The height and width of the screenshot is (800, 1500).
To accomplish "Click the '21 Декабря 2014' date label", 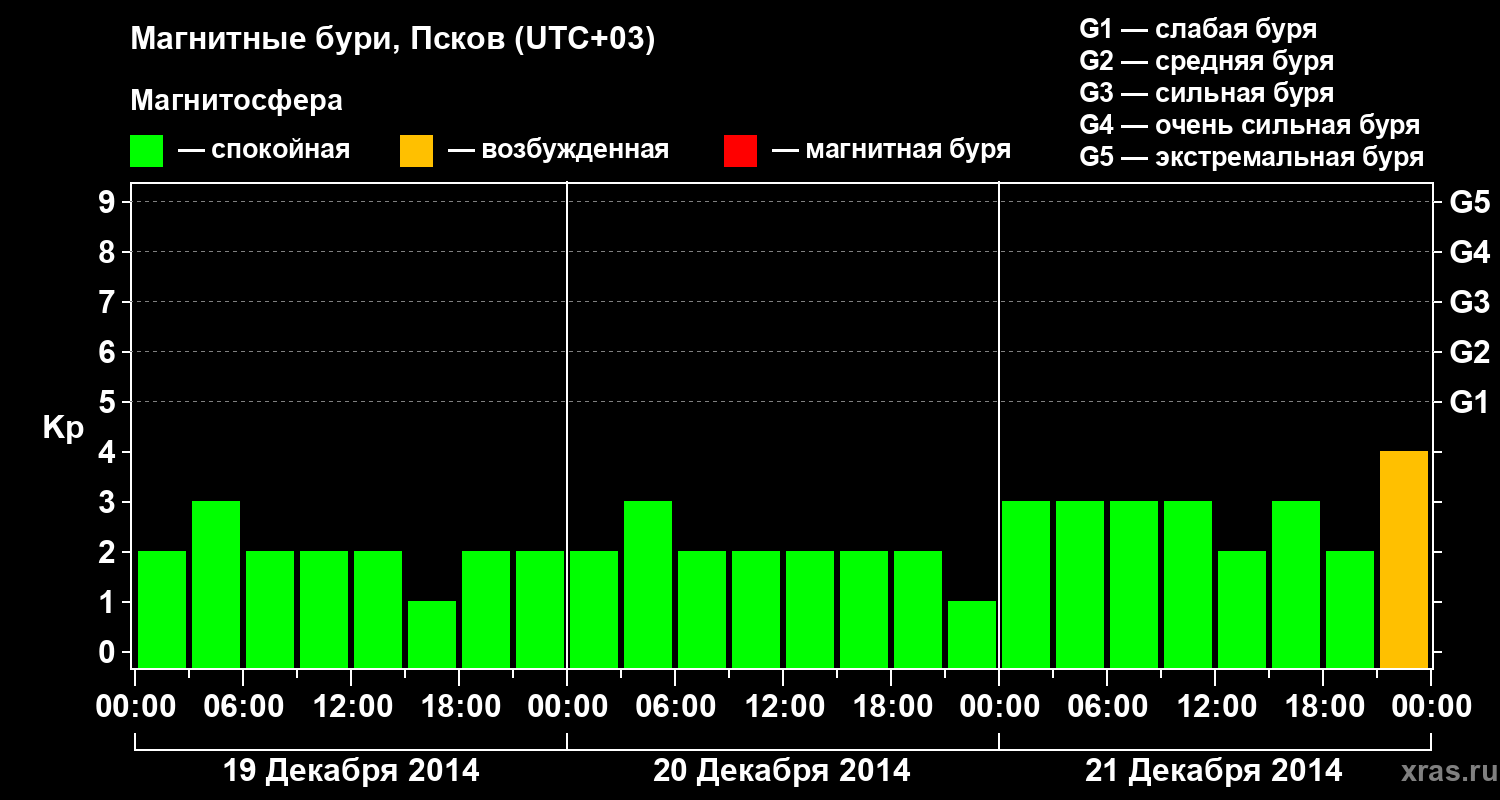I will tap(1214, 771).
